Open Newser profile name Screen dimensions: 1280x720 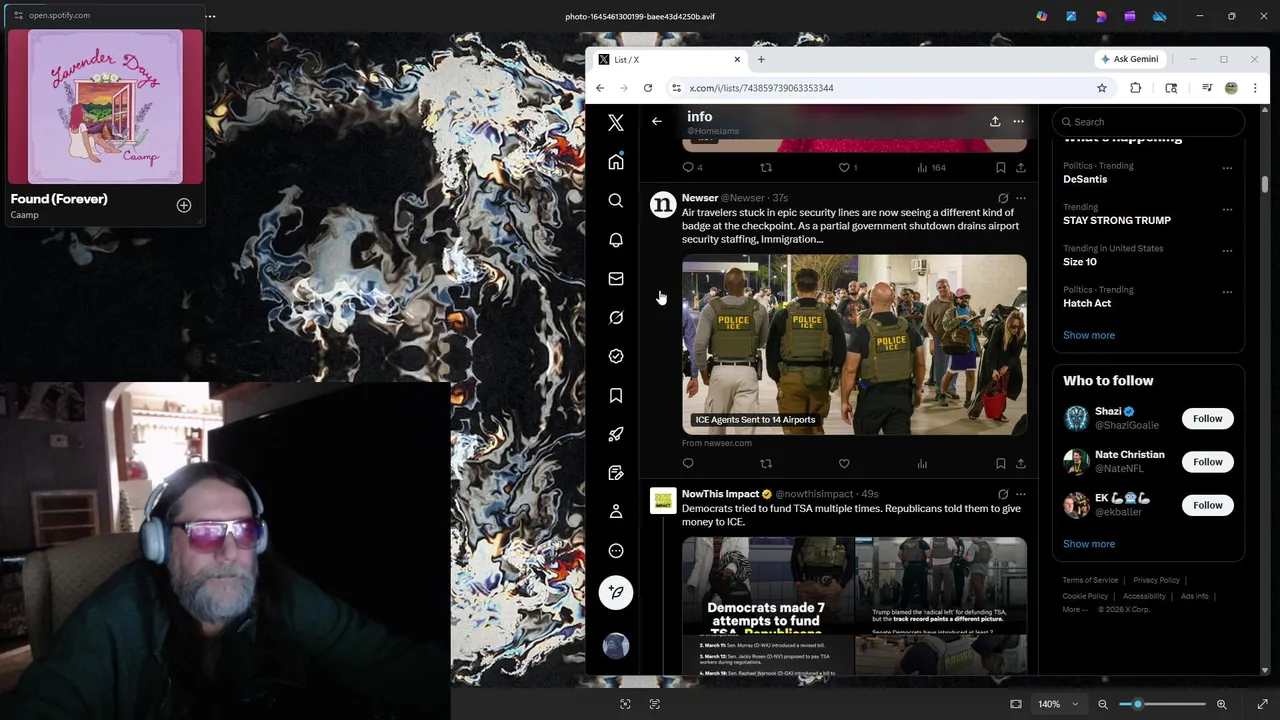pyautogui.click(x=700, y=198)
